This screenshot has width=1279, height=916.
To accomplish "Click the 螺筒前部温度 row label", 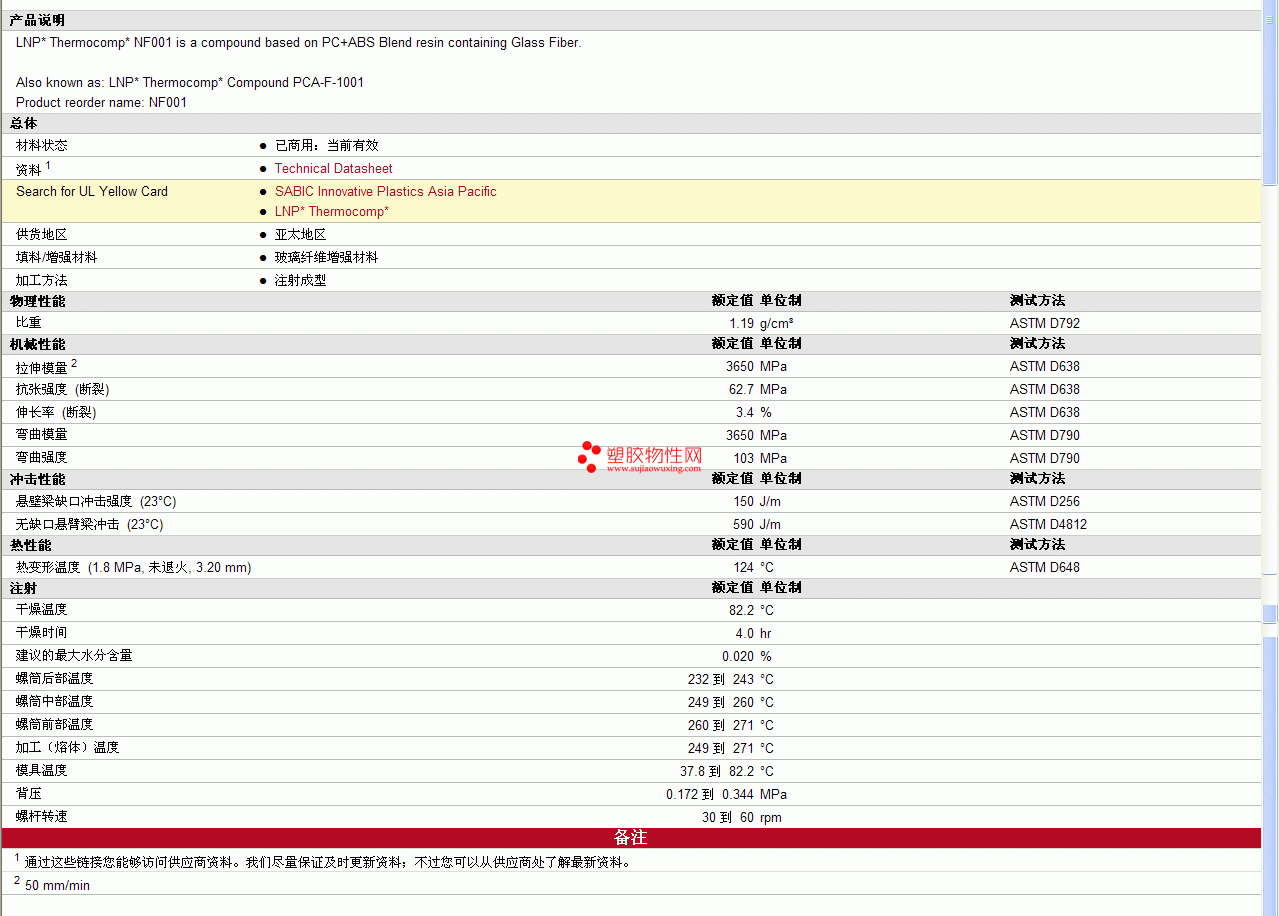I will coord(55,725).
